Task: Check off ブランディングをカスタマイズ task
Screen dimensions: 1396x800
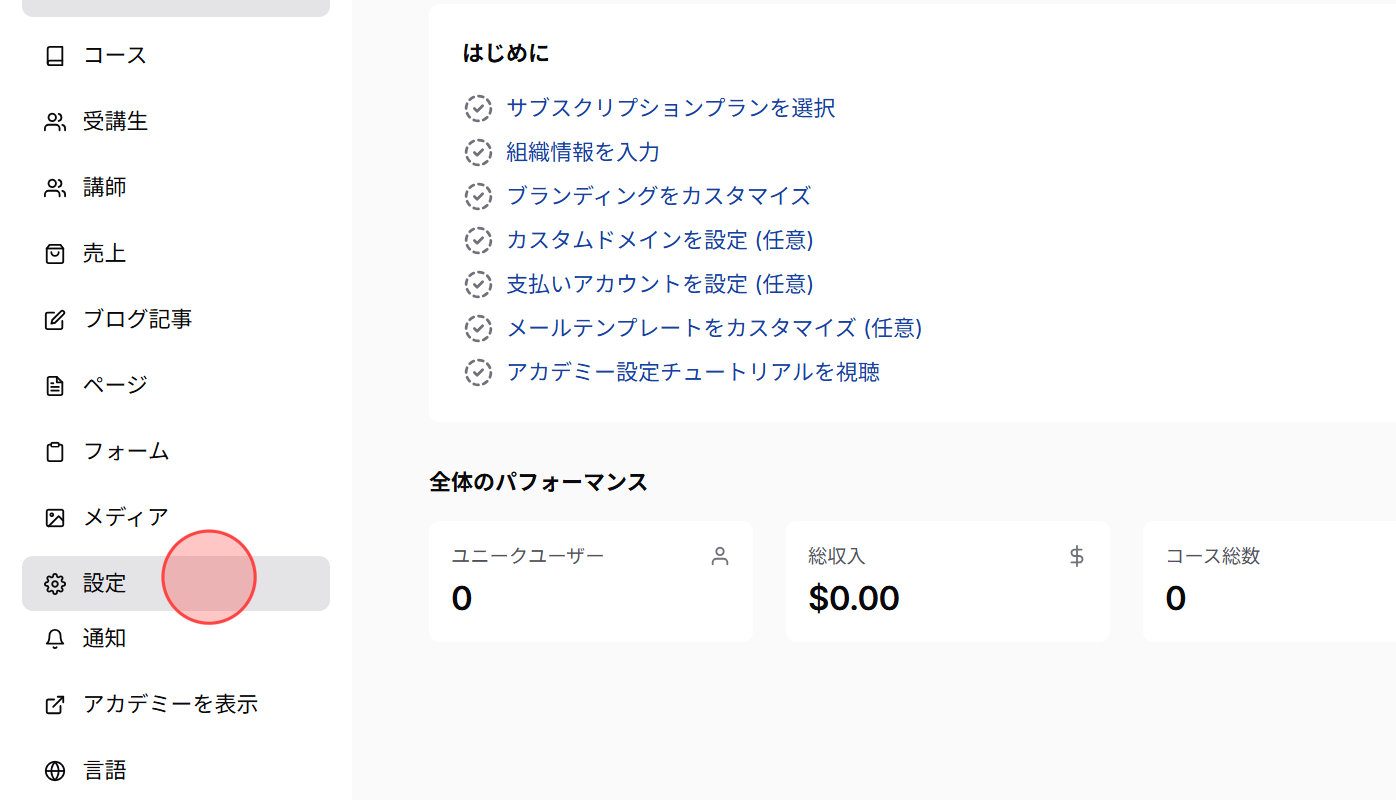Action: coord(478,196)
